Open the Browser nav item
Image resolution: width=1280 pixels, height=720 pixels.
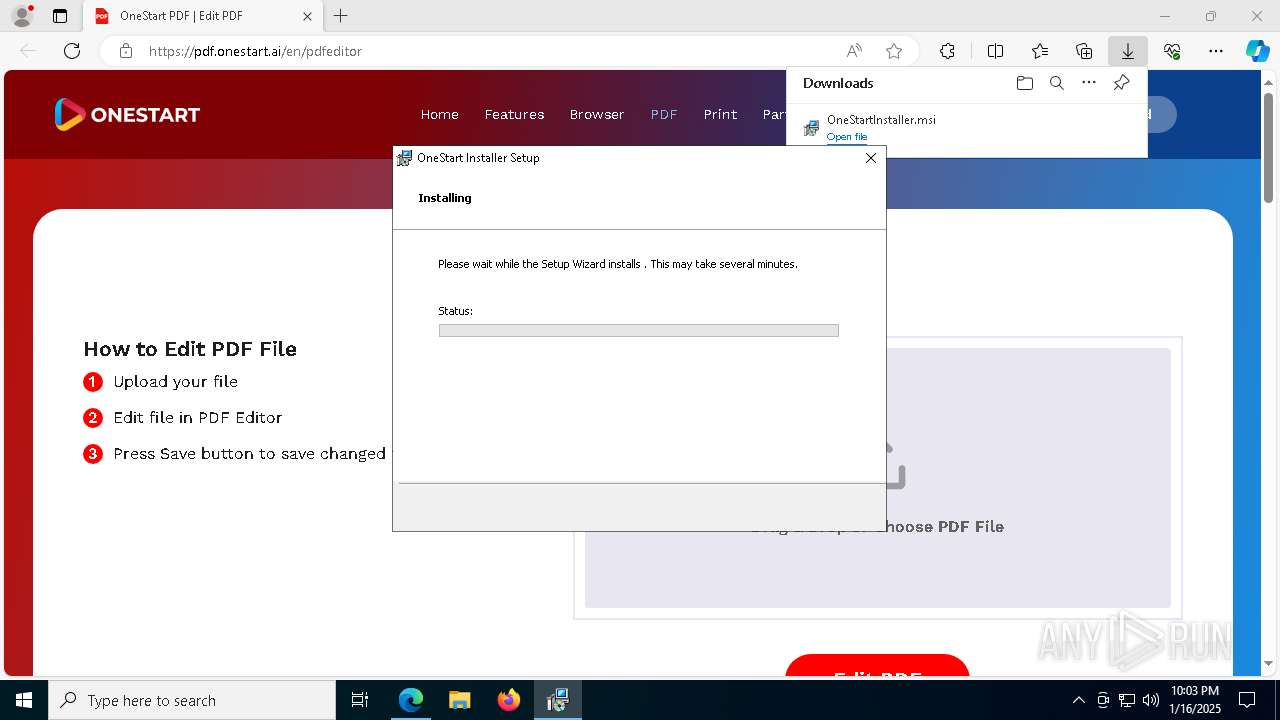tap(597, 114)
